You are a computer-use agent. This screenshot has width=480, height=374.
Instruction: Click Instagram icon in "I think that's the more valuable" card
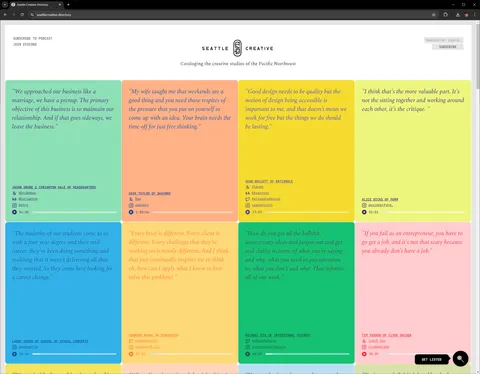(x=364, y=205)
